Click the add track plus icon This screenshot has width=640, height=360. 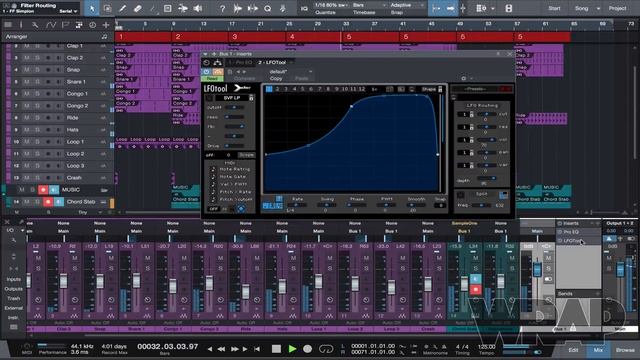pyautogui.click(x=106, y=25)
